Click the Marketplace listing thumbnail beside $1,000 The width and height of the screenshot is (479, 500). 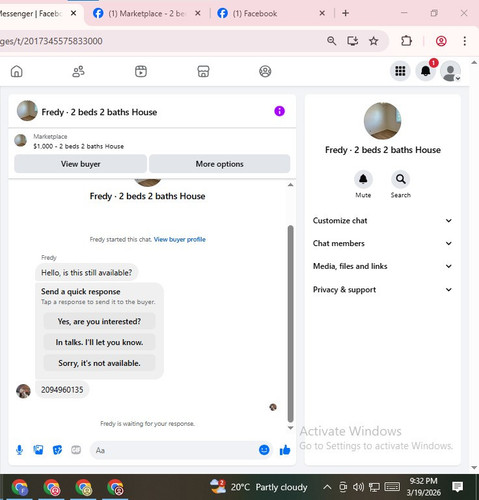point(20,140)
